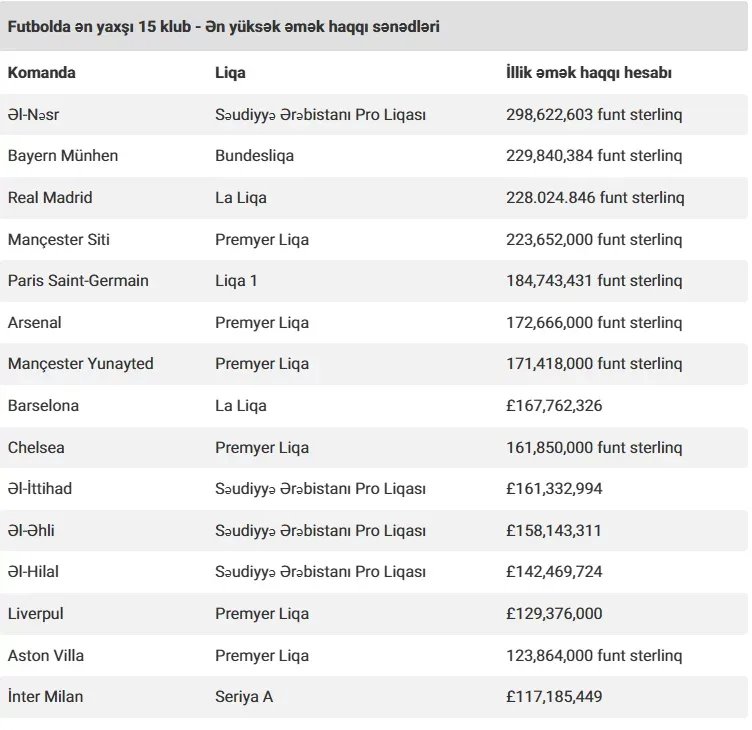The height and width of the screenshot is (730, 752).
Task: Click the Bayern Münhen team cell
Action: (62, 156)
